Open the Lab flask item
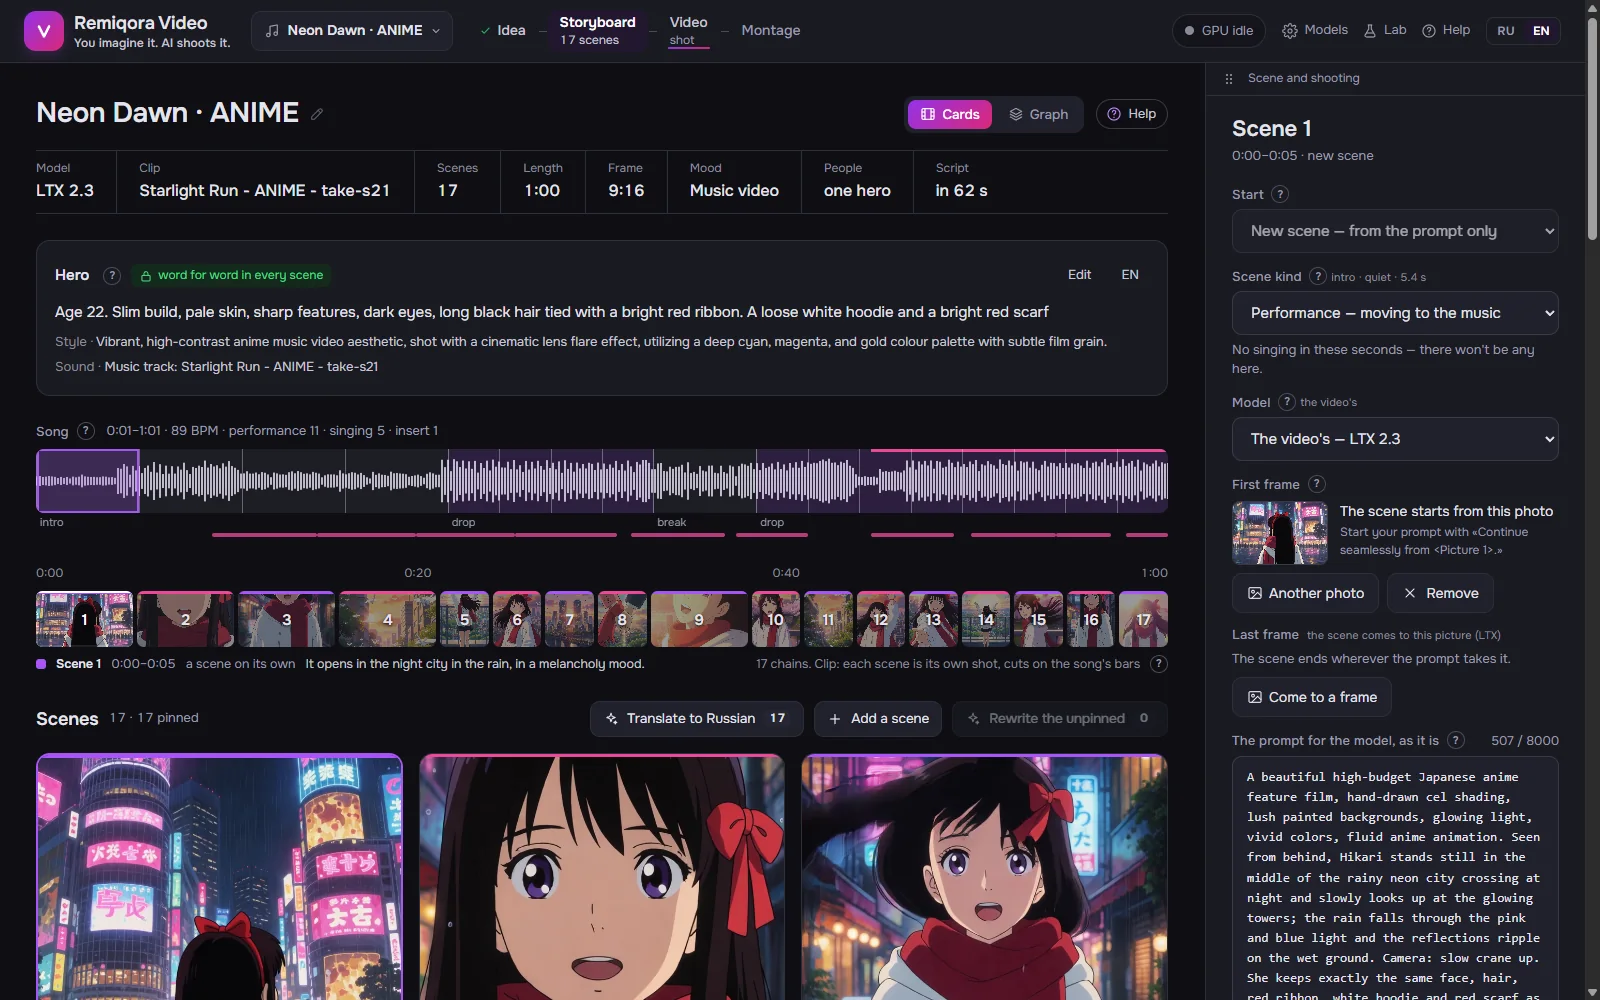Screen dimensions: 1600x1000 click(1385, 30)
